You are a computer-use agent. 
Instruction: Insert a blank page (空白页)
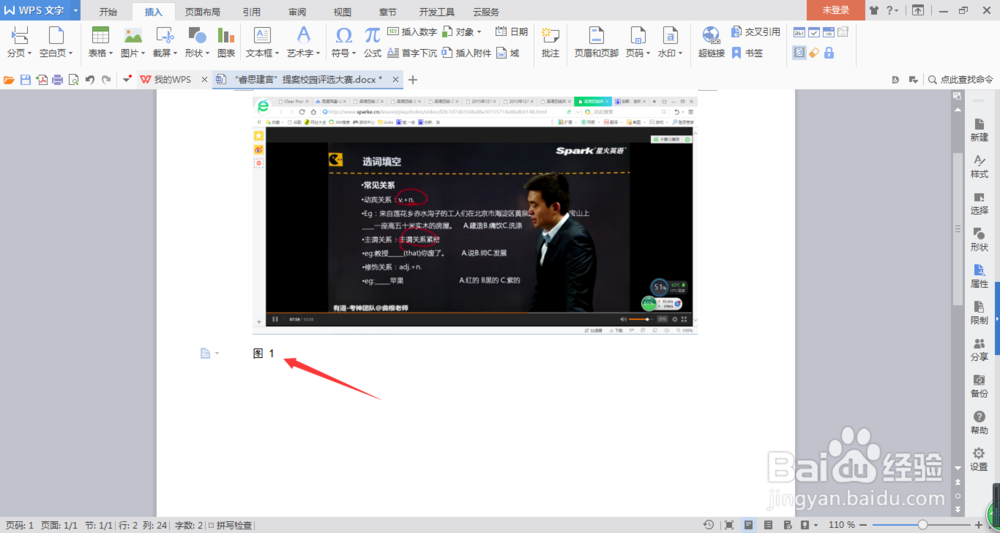(56, 43)
